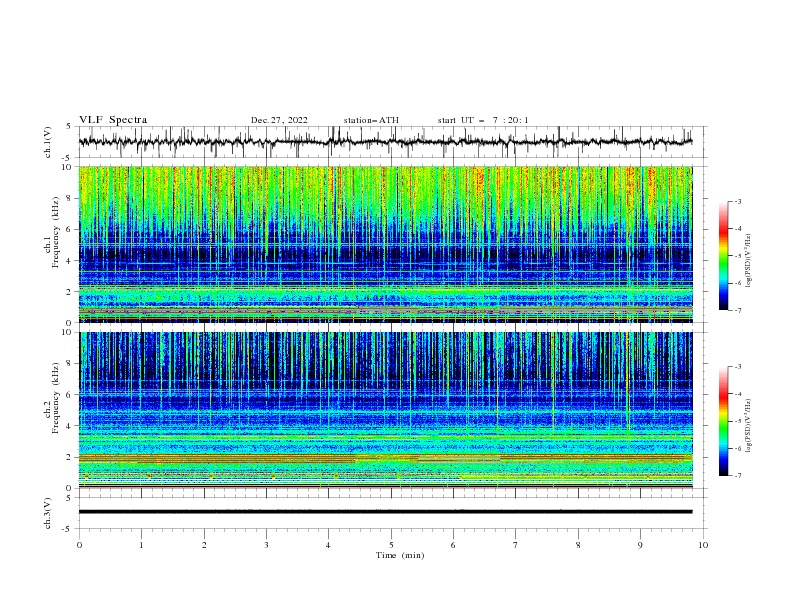Click the "-5" label on ch.2 color scale
Viewport: 792px width, 612px height.
pyautogui.click(x=737, y=421)
